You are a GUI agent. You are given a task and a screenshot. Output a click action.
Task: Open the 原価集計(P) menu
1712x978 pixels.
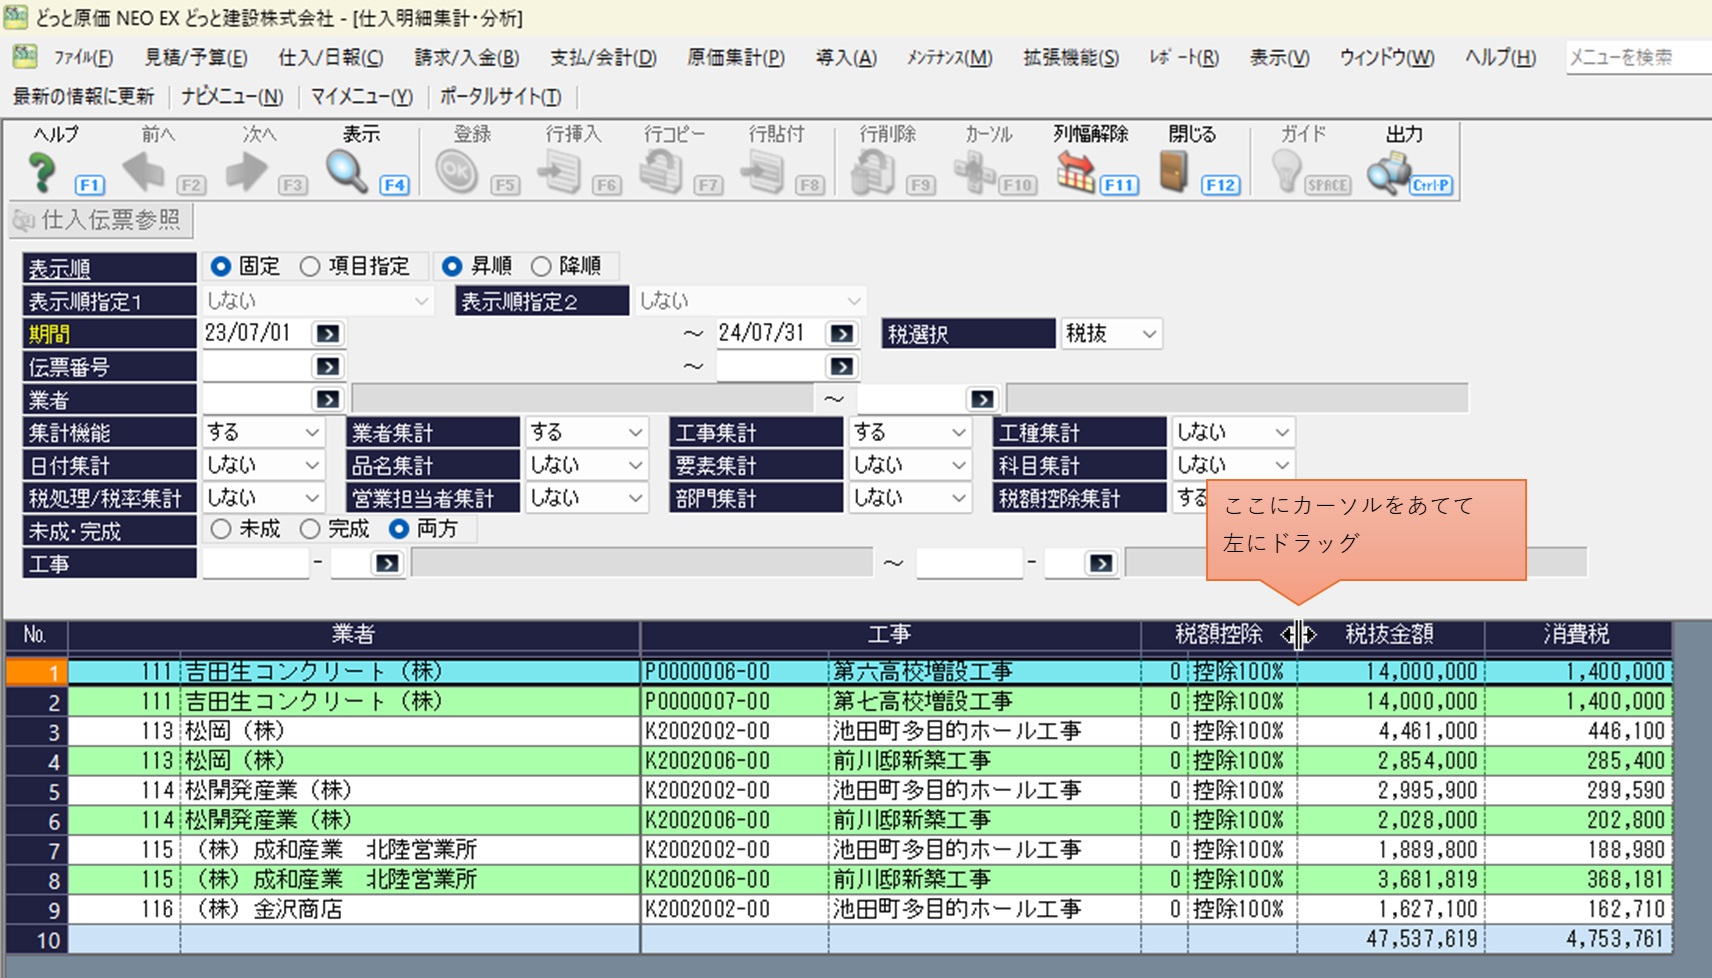[735, 58]
